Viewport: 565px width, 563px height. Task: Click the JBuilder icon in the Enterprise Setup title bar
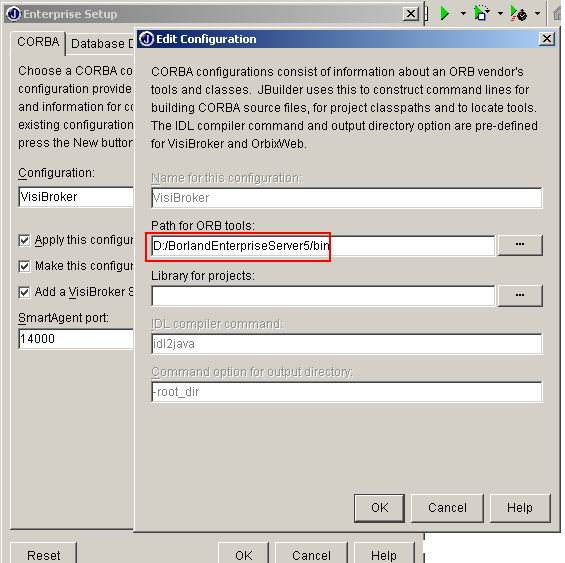pyautogui.click(x=14, y=14)
